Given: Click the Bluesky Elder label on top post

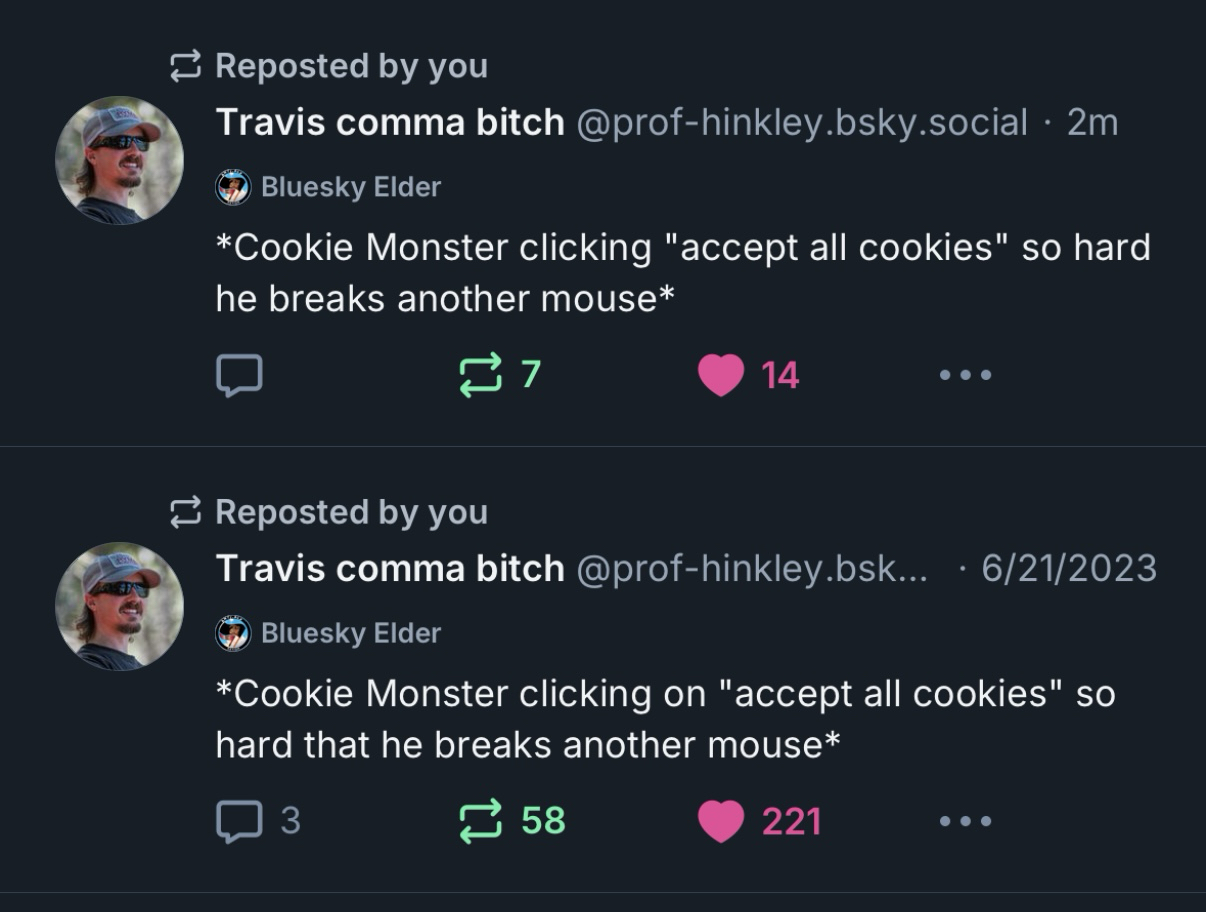Looking at the screenshot, I should tap(350, 187).
